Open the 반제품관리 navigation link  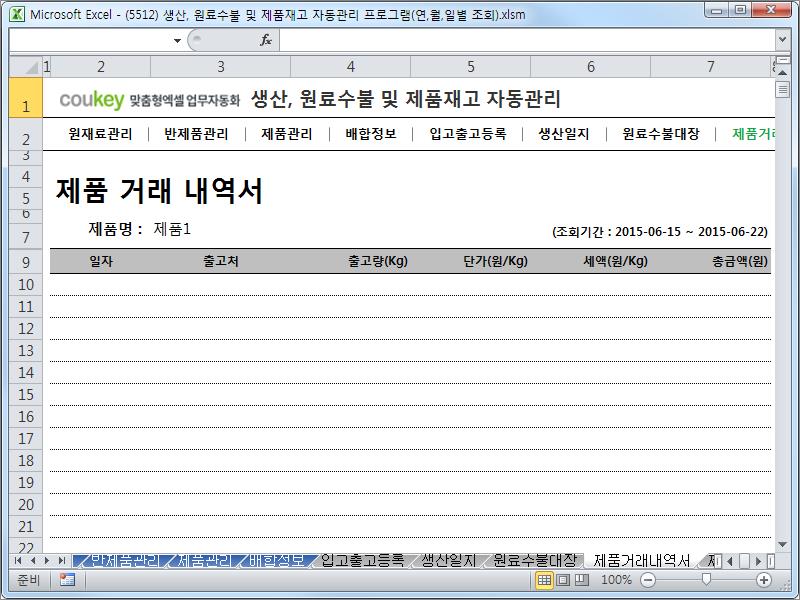[196, 134]
